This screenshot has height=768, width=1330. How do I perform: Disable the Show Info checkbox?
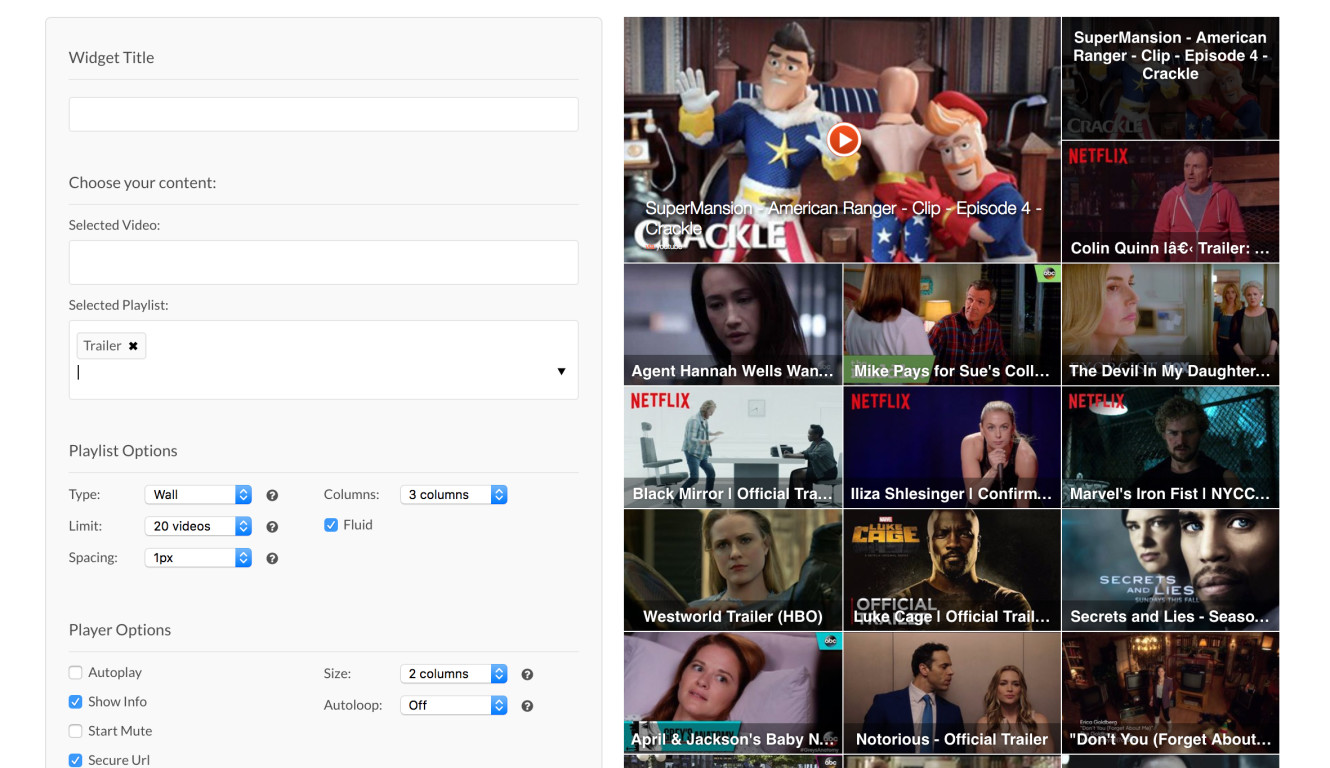(x=76, y=702)
